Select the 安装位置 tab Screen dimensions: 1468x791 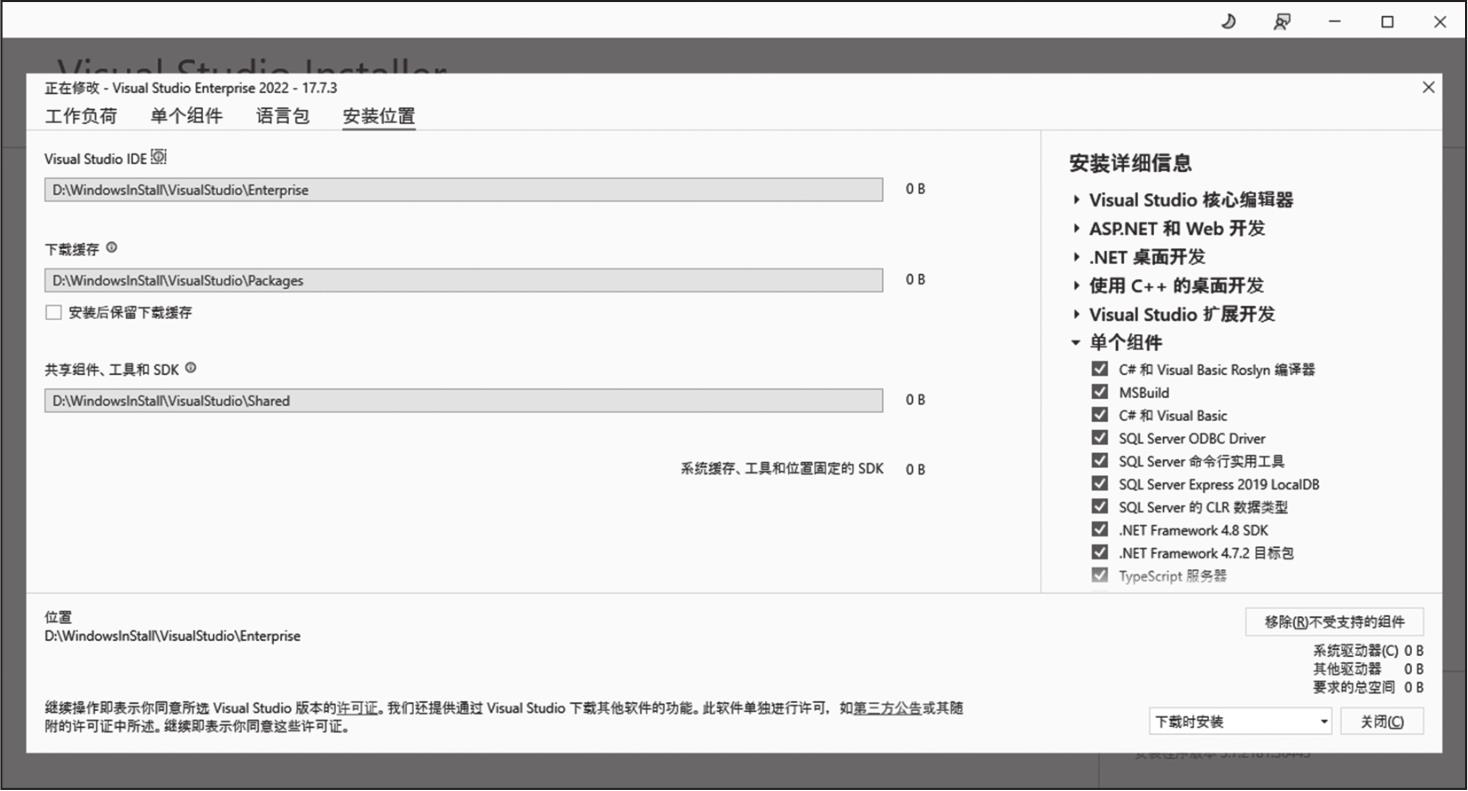(x=379, y=116)
